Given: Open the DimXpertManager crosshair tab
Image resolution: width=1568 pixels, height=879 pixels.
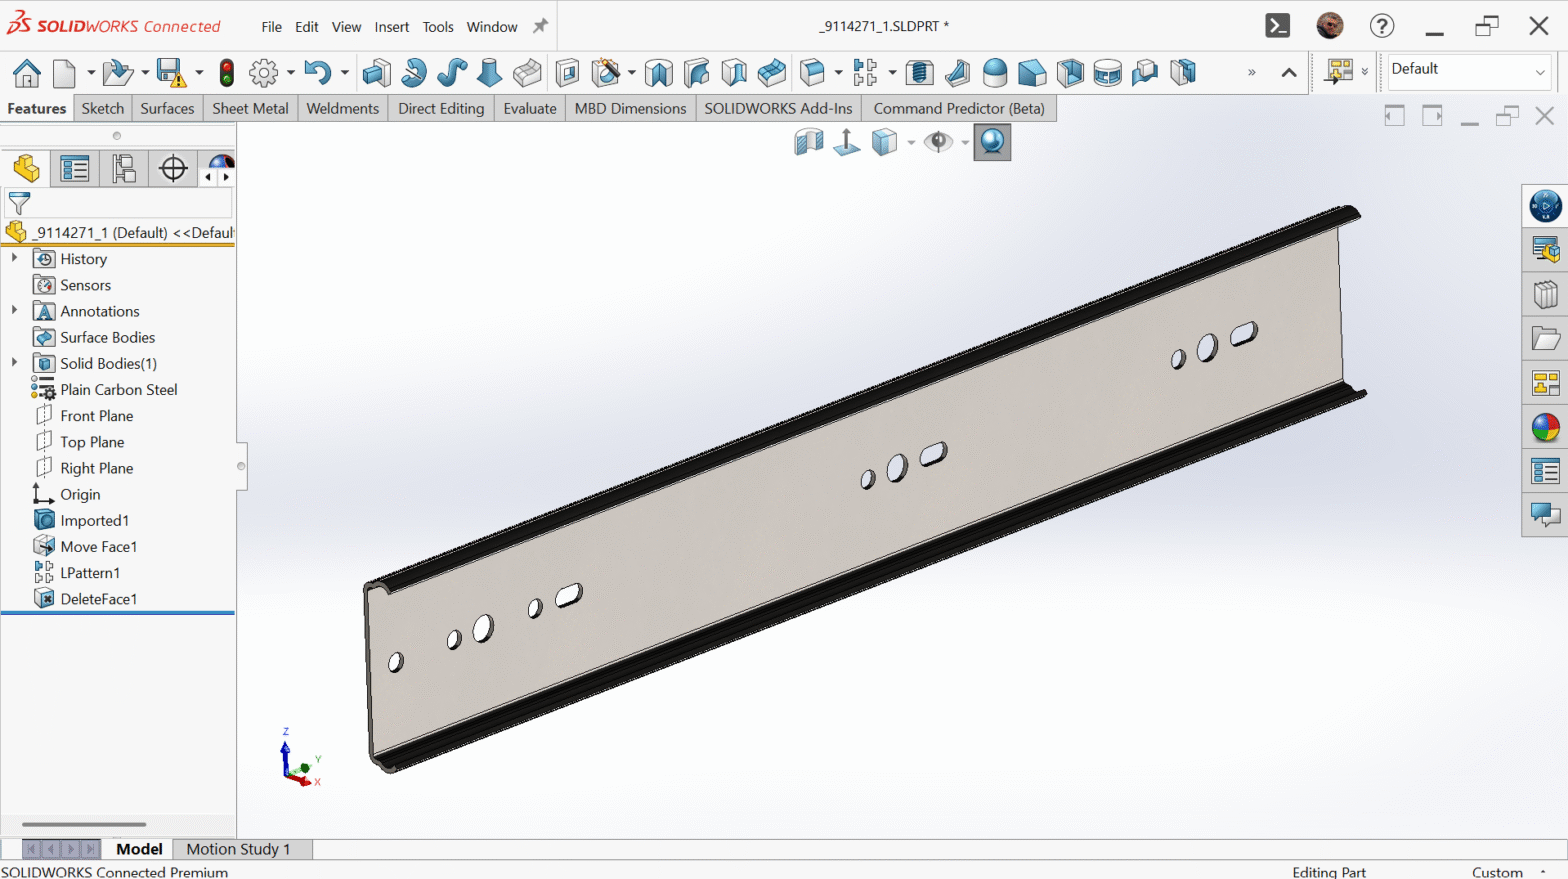Looking at the screenshot, I should [x=173, y=168].
